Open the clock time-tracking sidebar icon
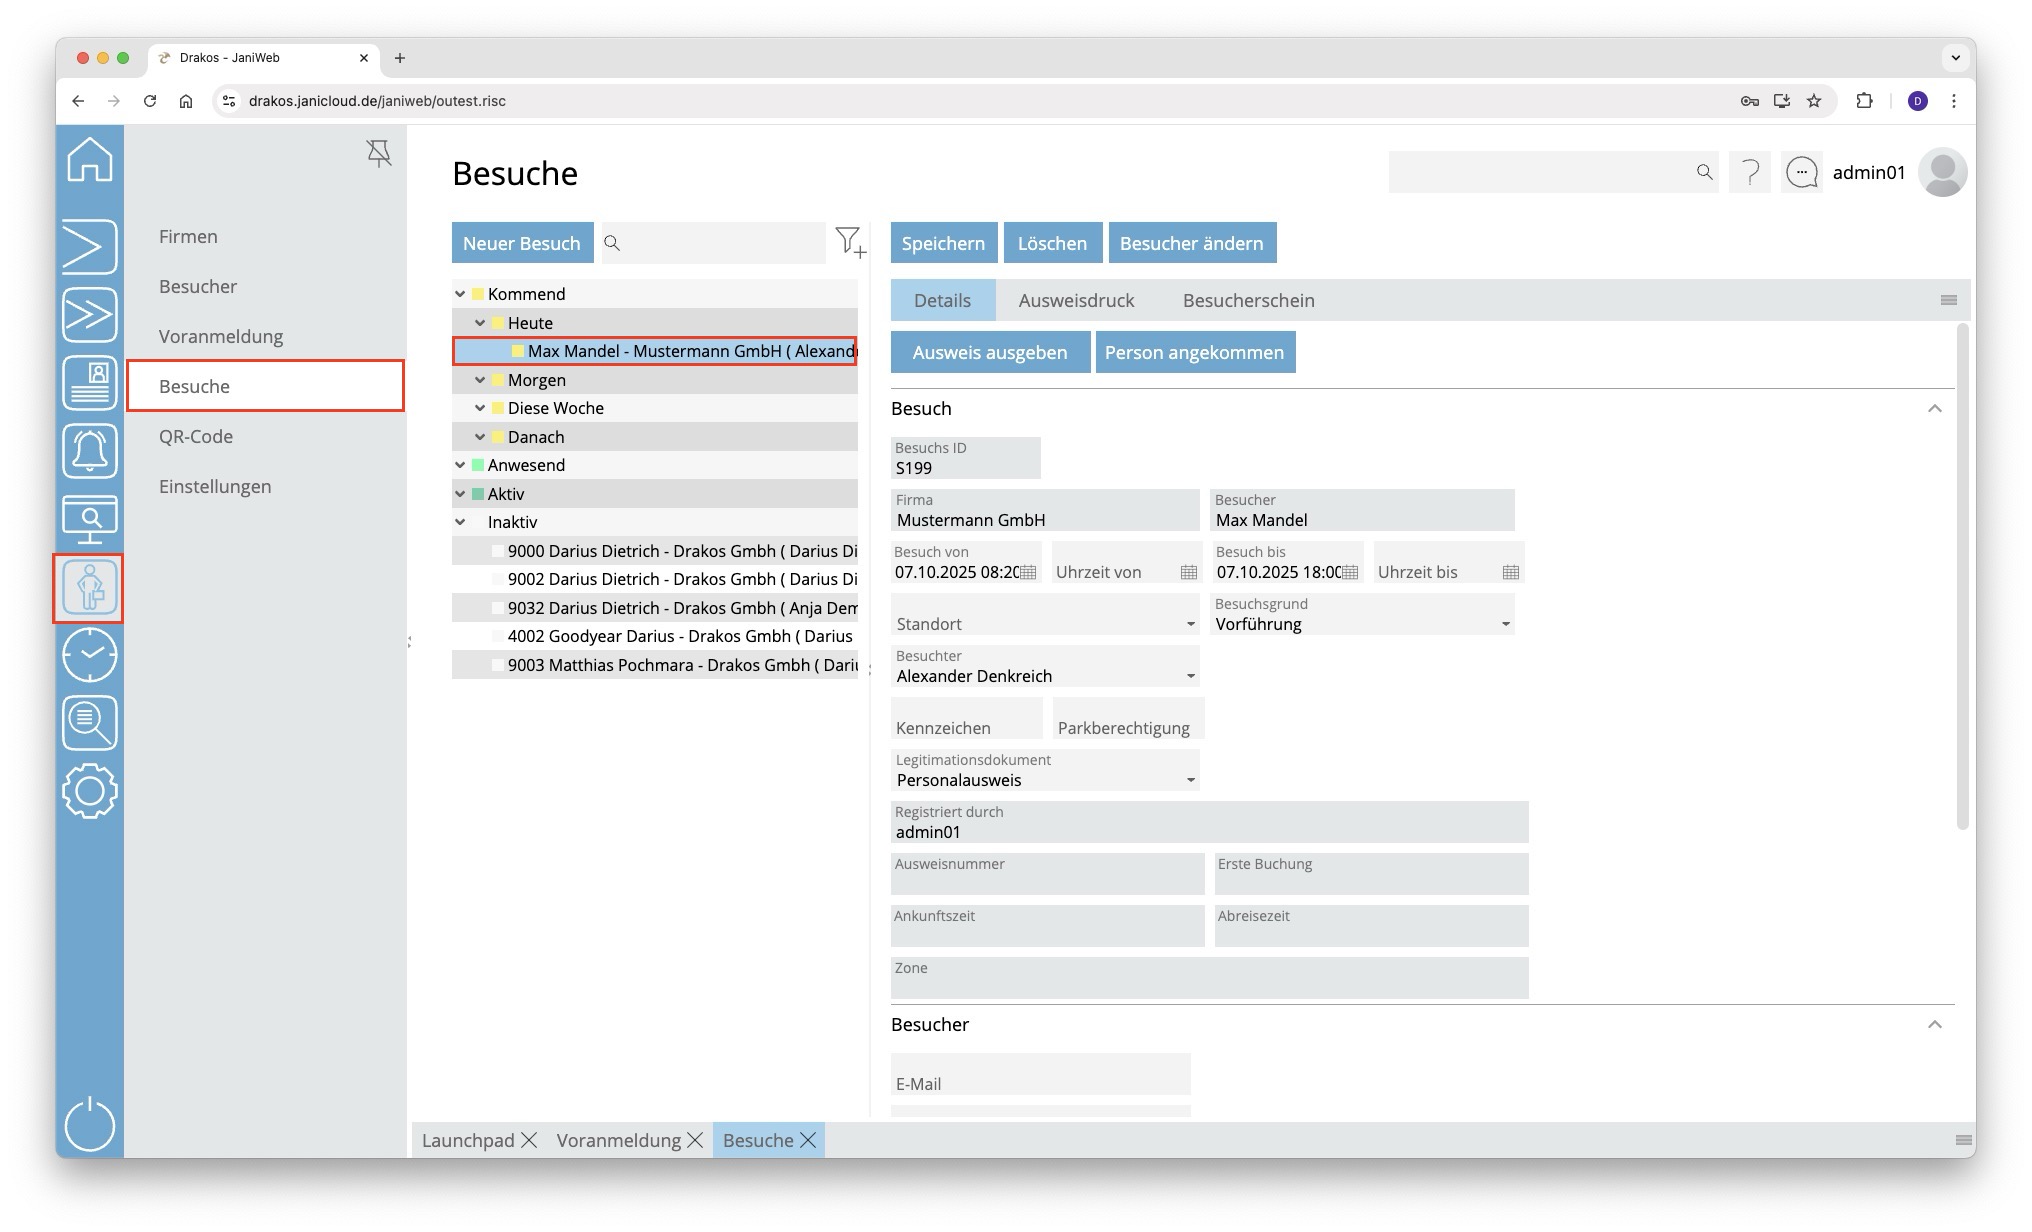The image size is (2032, 1232). (89, 655)
